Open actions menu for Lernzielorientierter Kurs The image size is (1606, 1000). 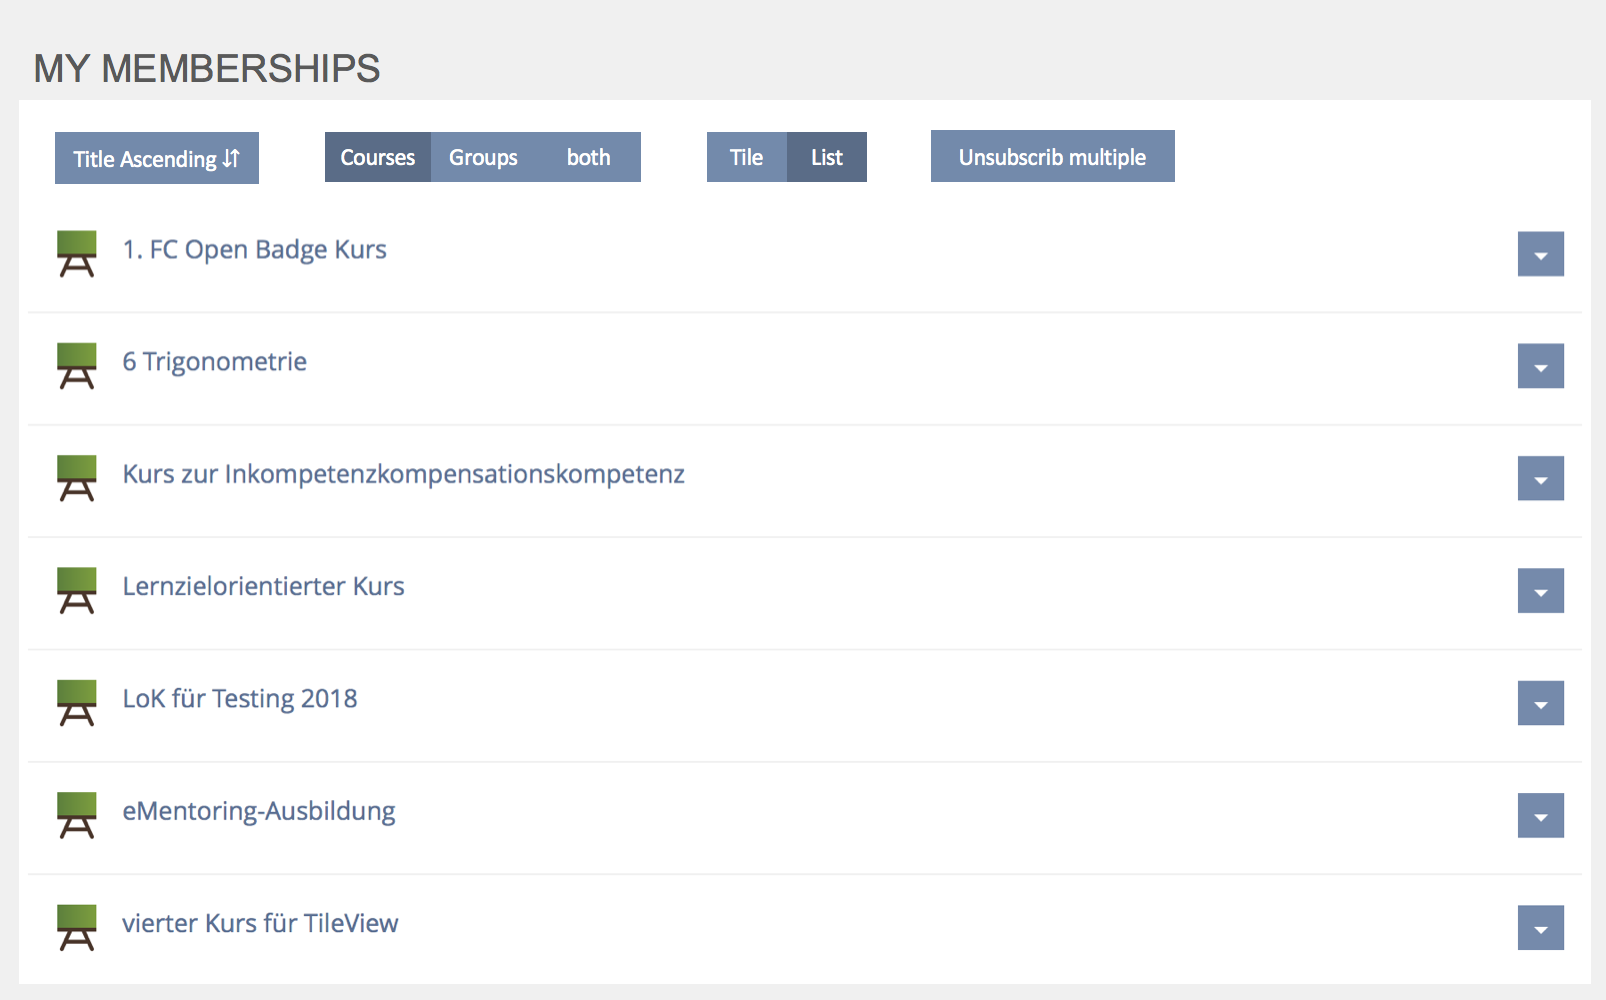click(x=1540, y=591)
